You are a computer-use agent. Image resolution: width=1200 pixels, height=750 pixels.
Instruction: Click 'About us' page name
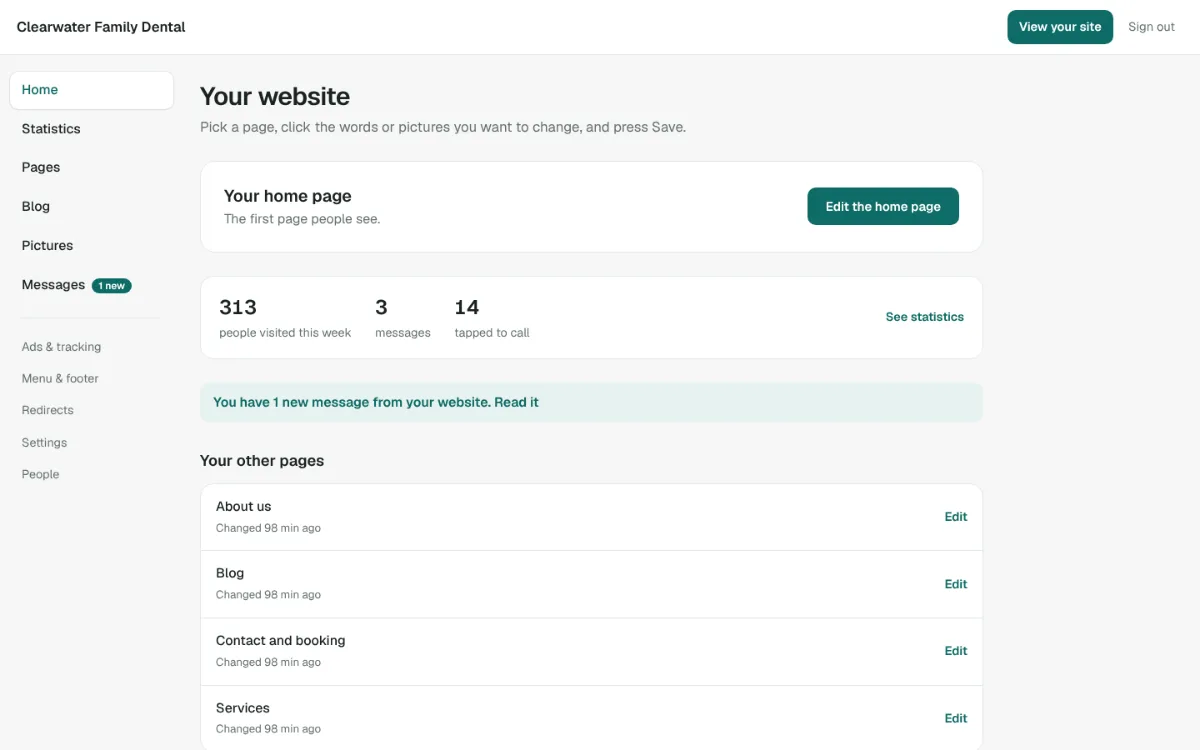(x=244, y=506)
